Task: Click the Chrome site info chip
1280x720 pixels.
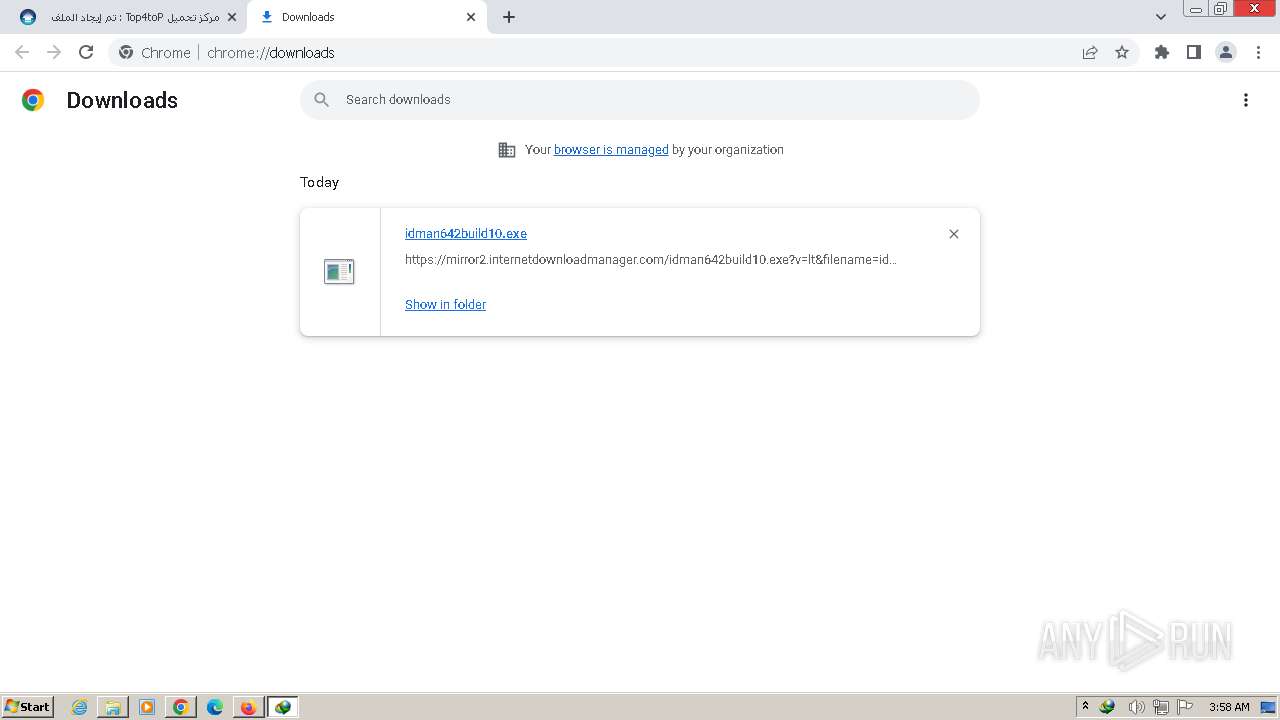Action: pyautogui.click(x=154, y=53)
